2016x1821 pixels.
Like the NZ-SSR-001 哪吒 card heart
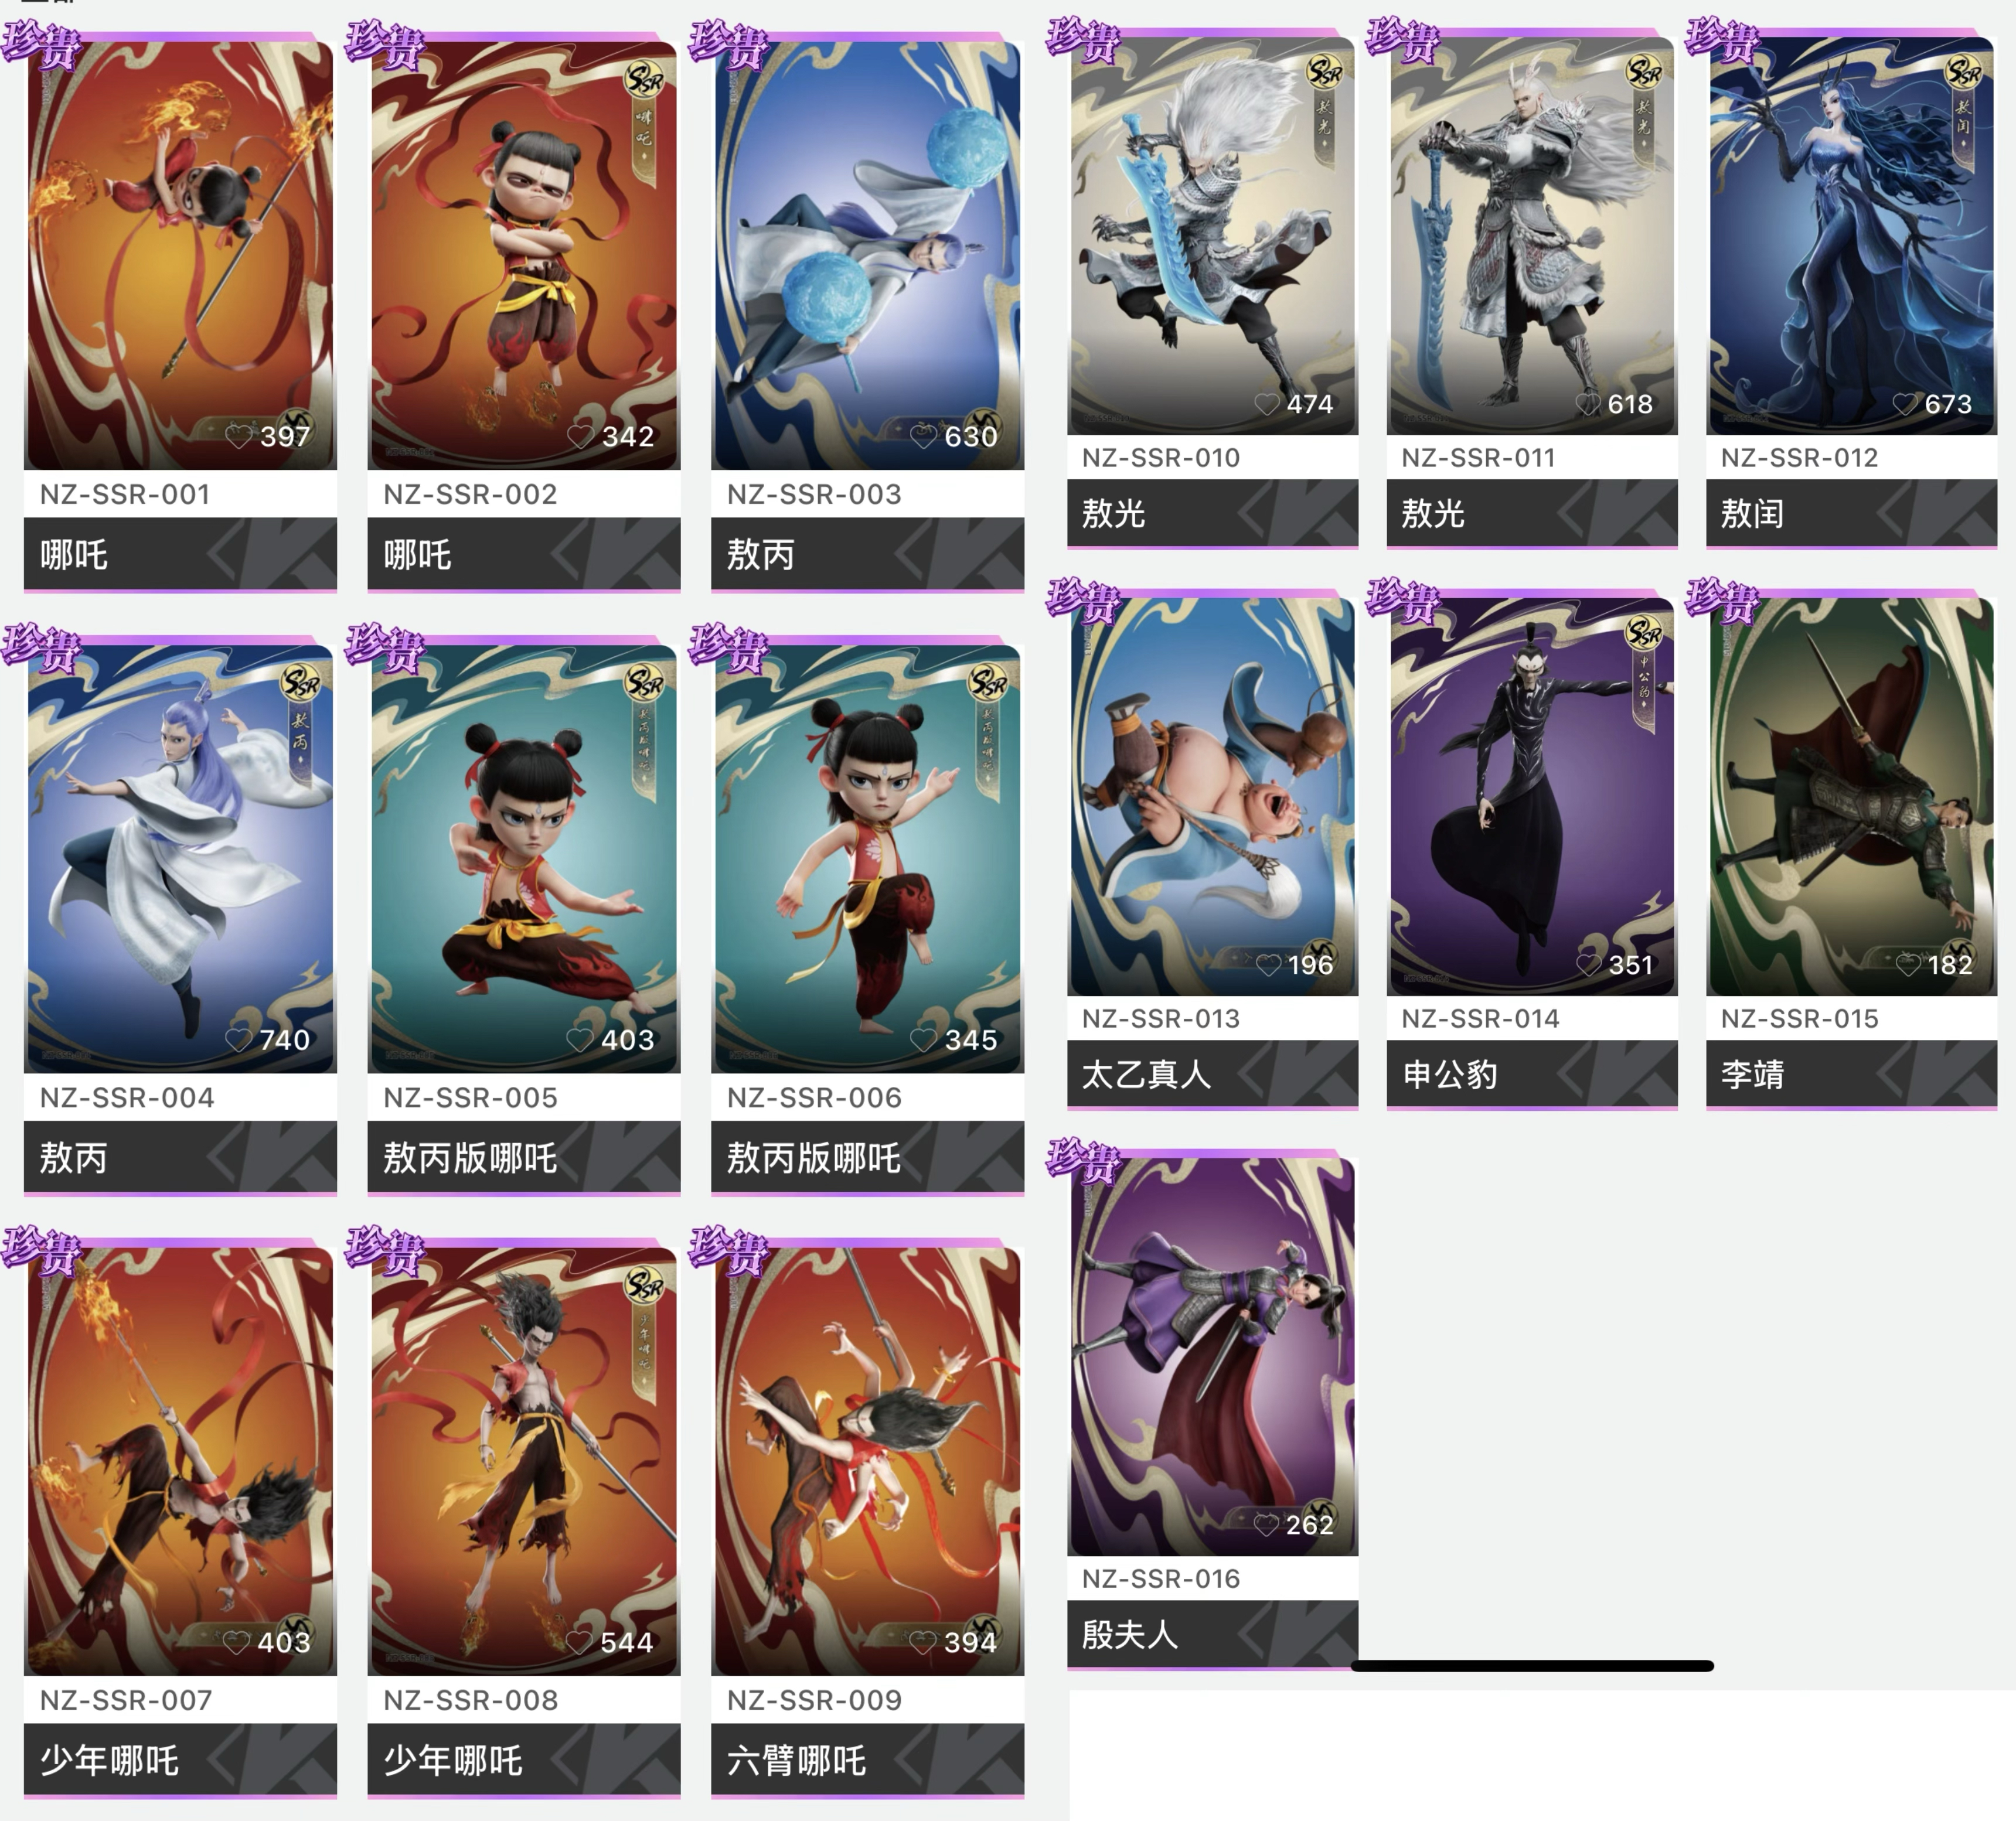click(238, 436)
